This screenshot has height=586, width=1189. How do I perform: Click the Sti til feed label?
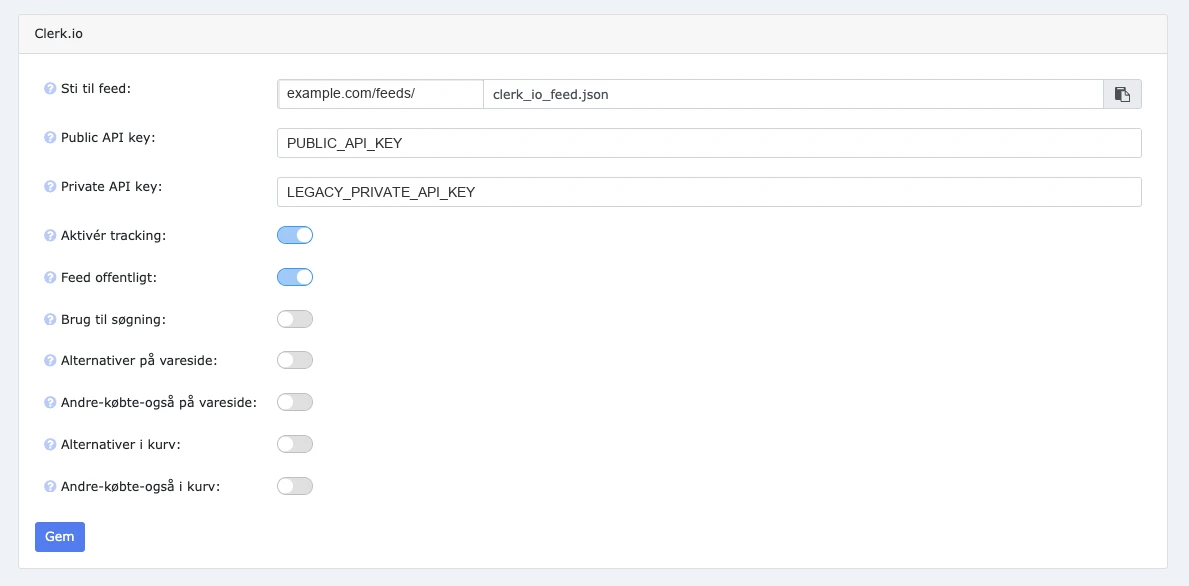tap(96, 89)
